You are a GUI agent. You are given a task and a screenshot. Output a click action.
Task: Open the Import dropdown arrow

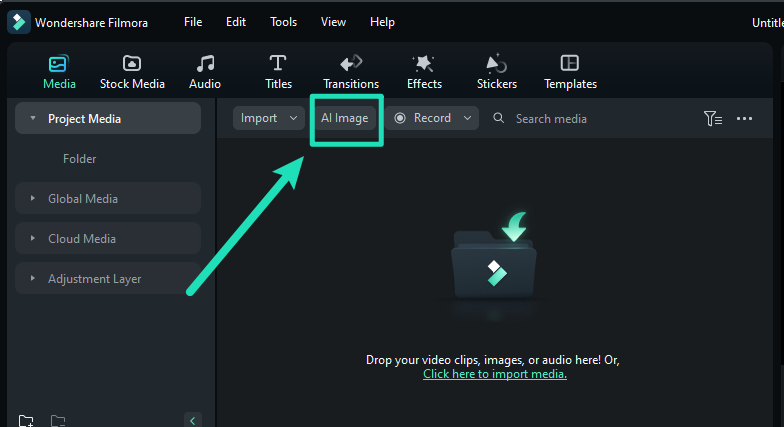(x=294, y=118)
